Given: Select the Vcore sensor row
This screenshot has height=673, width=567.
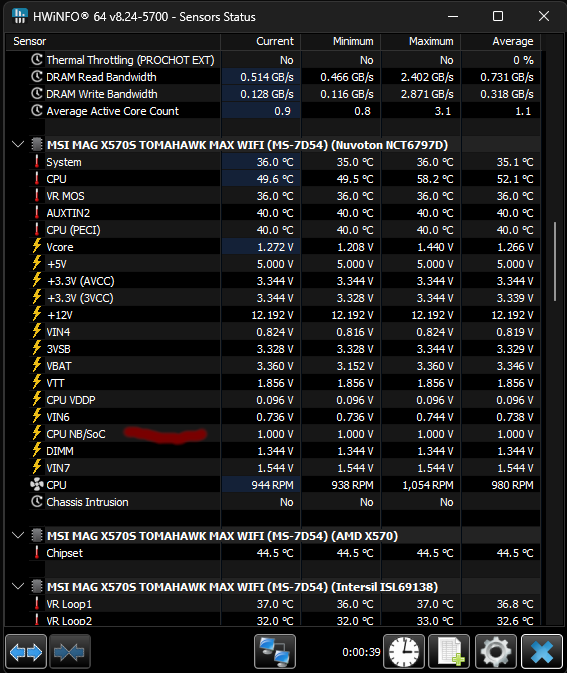Looking at the screenshot, I should 285,247.
